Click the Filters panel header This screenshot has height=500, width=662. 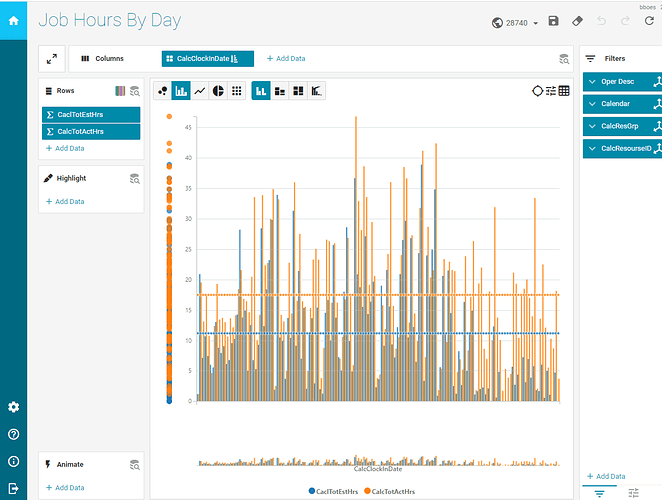tap(614, 59)
